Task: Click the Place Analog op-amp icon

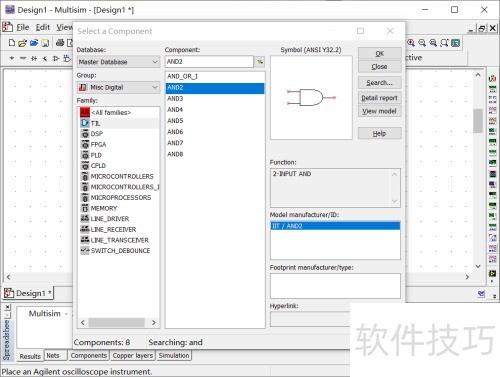Action: pos(56,58)
